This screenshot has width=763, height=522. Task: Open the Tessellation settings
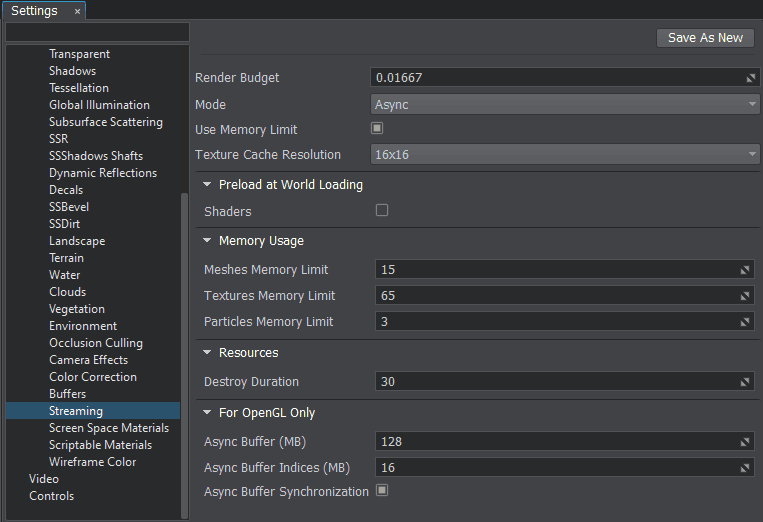click(x=79, y=88)
